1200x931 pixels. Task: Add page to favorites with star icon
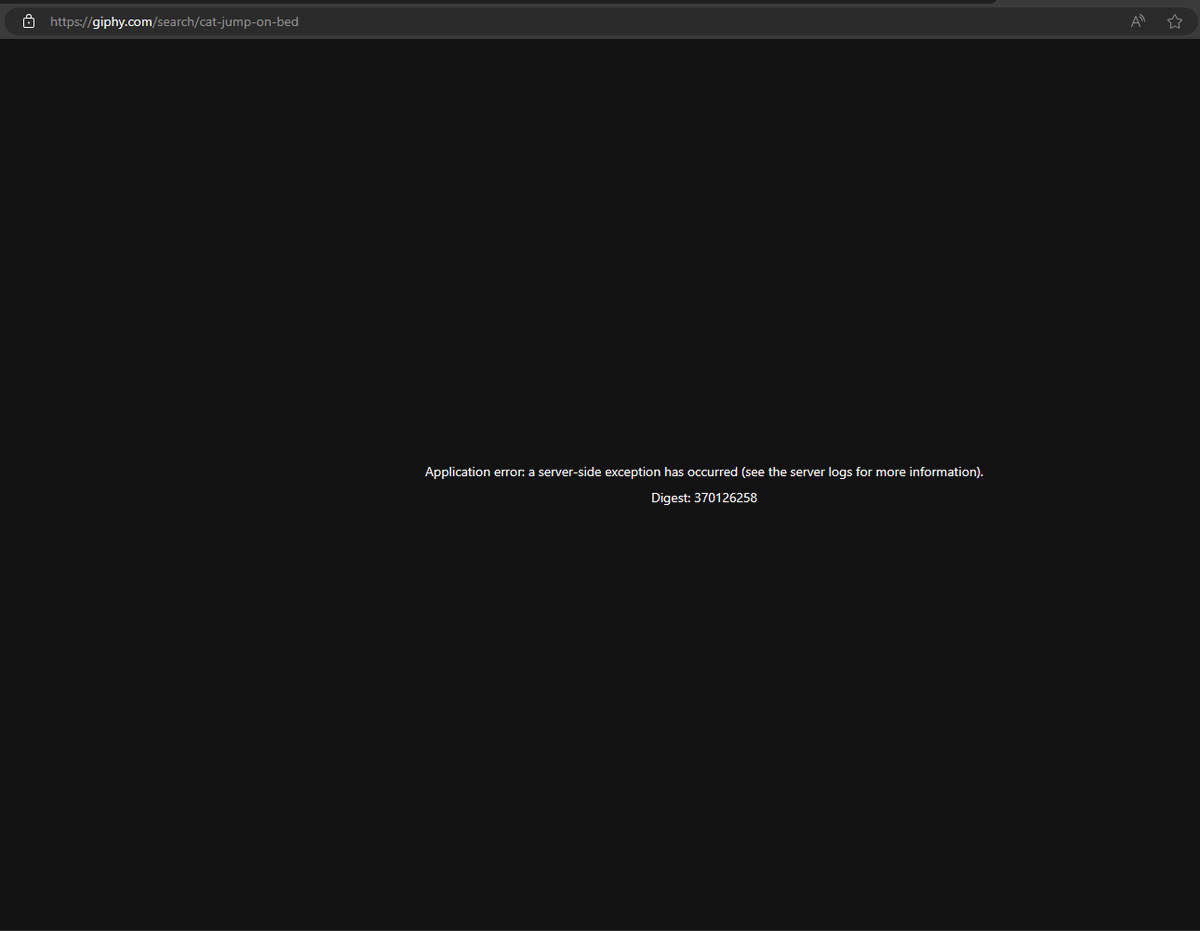tap(1175, 21)
